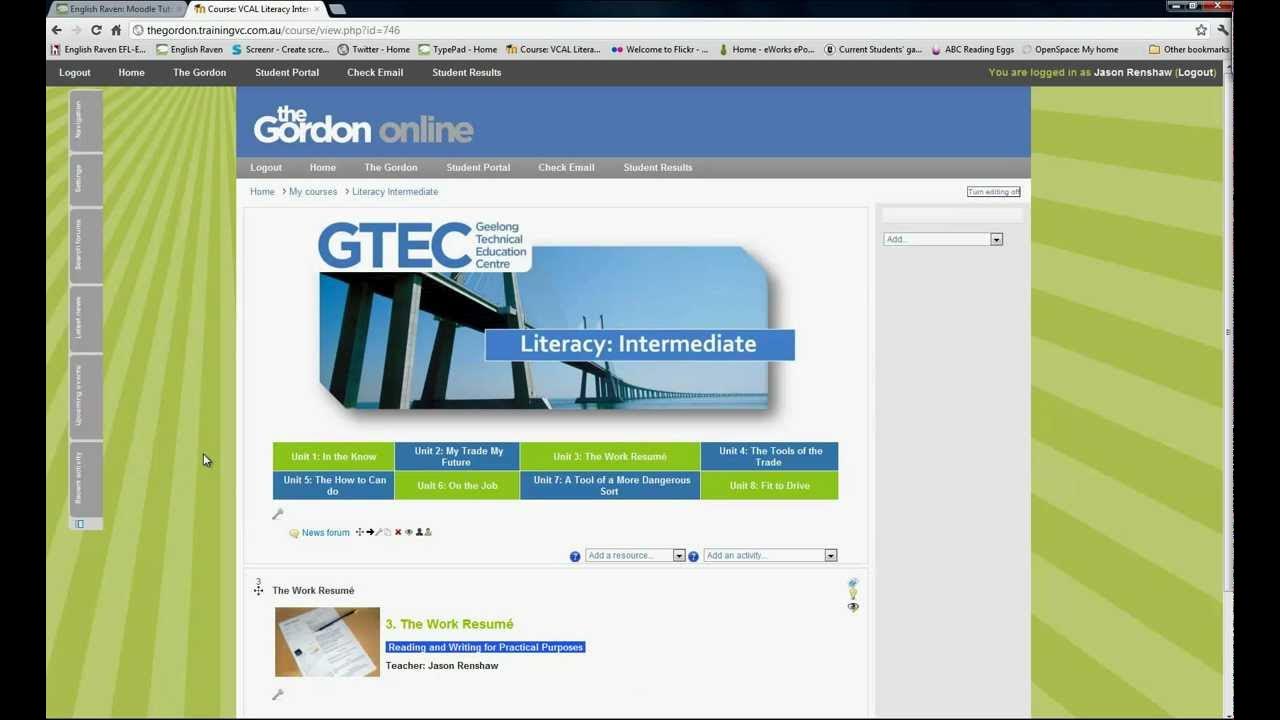This screenshot has height=720, width=1280.
Task: Open Unit 8: Fit to Drive
Action: pos(769,485)
